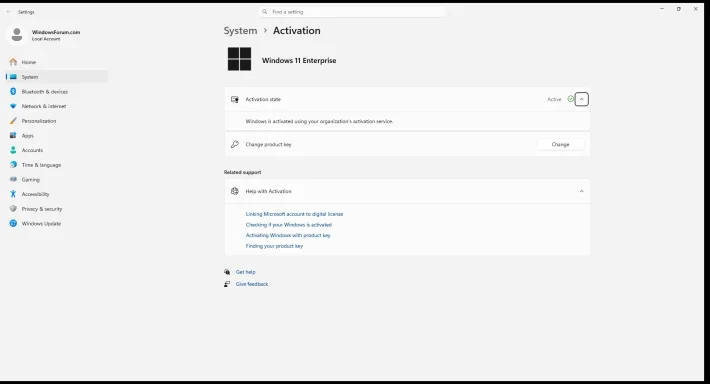This screenshot has height=384, width=710.
Task: Open Activating Windows with product key link
Action: pos(288,235)
